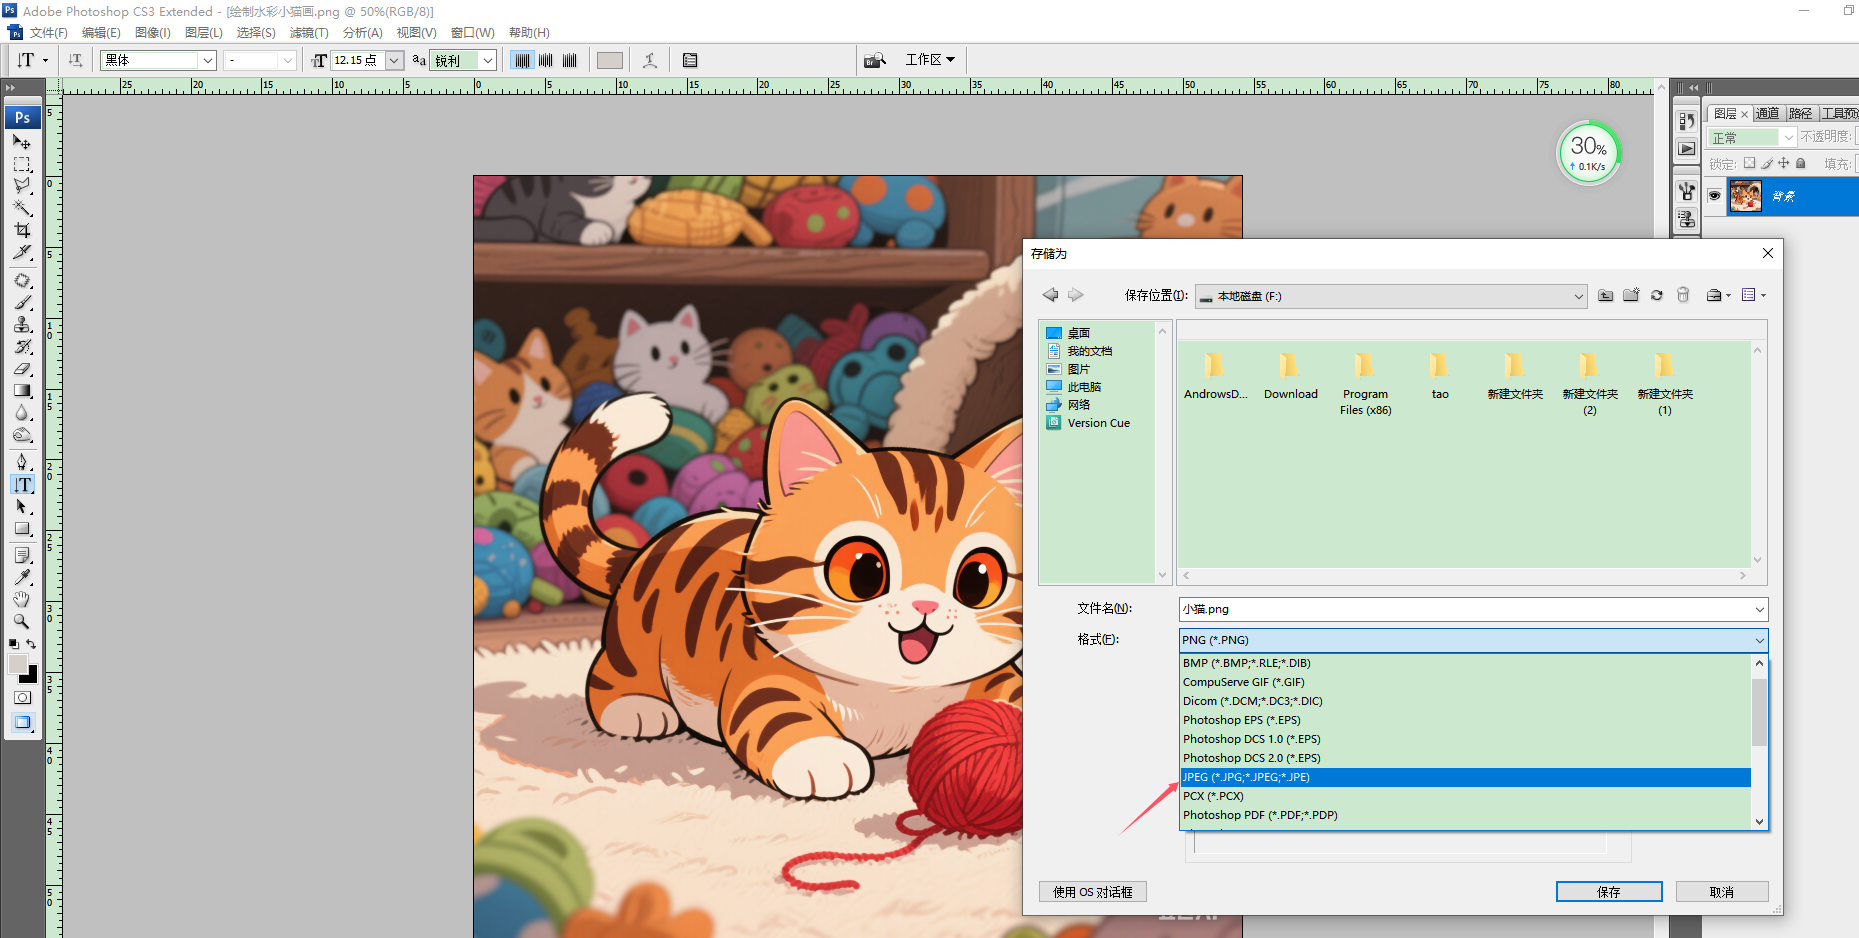
Task: Open the anti-aliasing 锐利 dropdown
Action: tap(488, 60)
